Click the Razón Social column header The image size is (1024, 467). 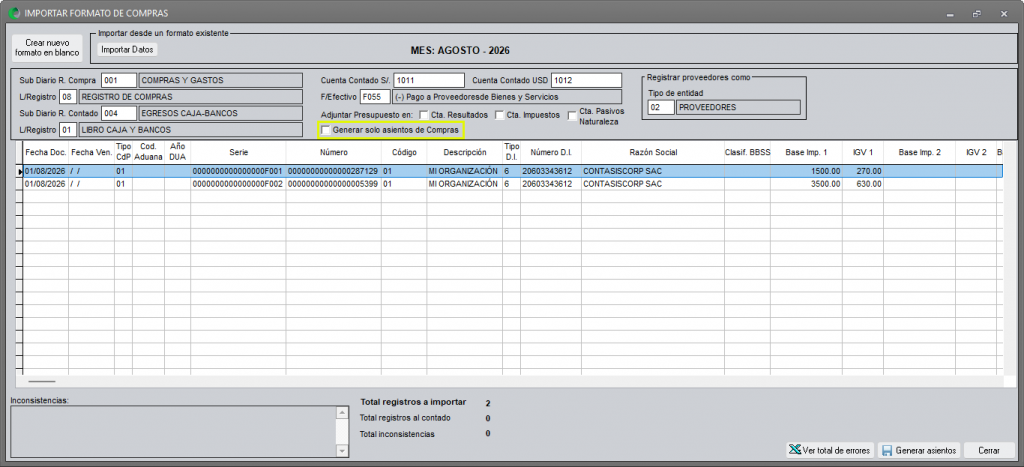point(653,152)
